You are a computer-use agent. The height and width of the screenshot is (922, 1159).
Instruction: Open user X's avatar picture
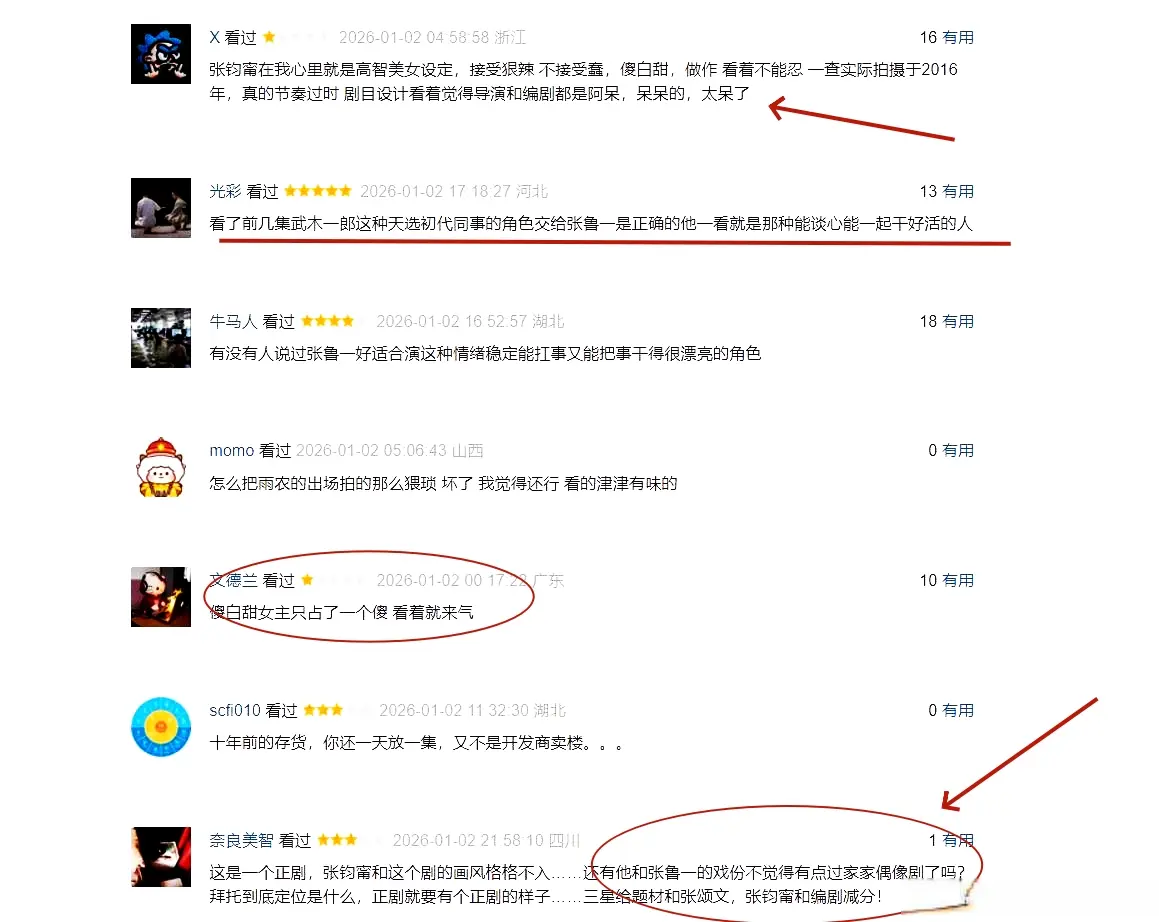tap(160, 53)
